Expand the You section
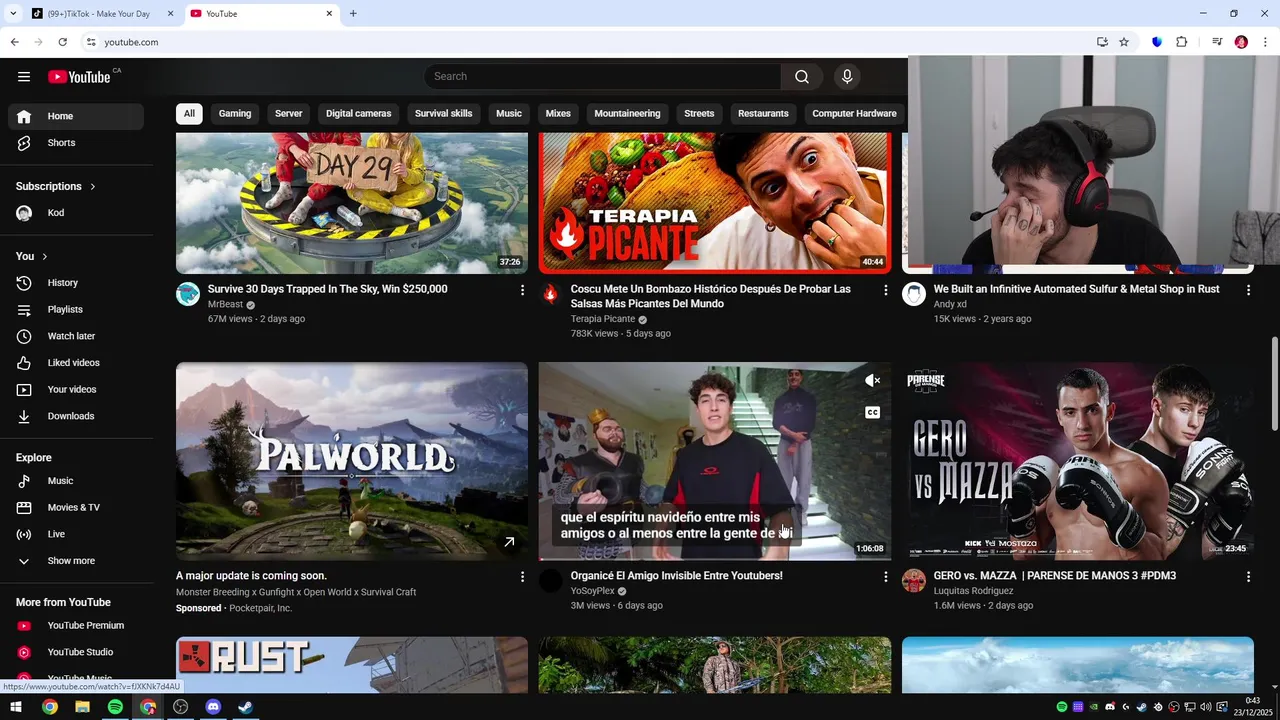This screenshot has height=720, width=1280. tap(32, 257)
